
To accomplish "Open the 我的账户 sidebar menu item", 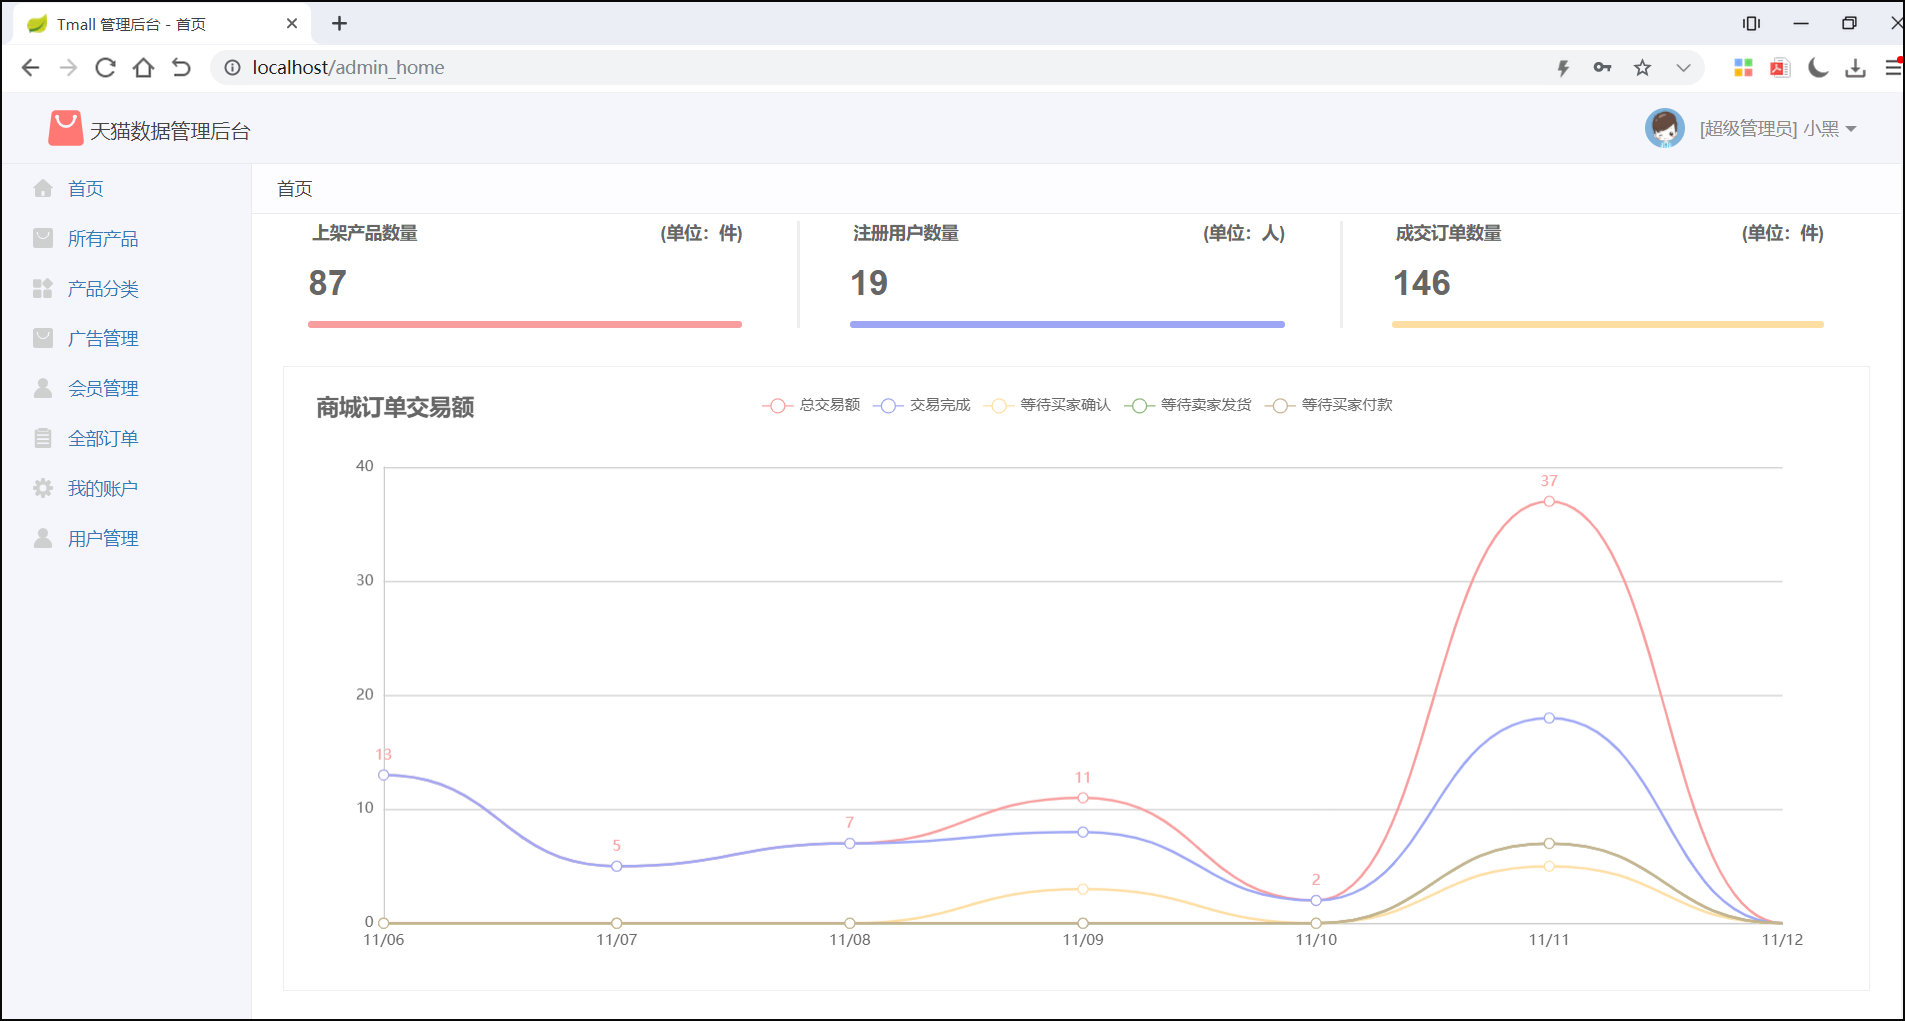I will 103,488.
